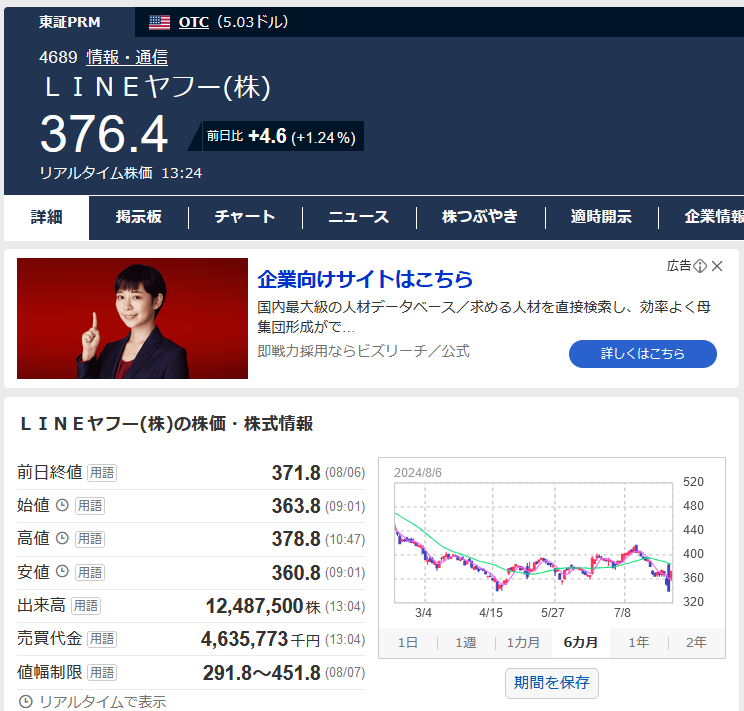The height and width of the screenshot is (711, 744).
Task: Open 用語 glossary for 売買代金
Action: click(102, 639)
